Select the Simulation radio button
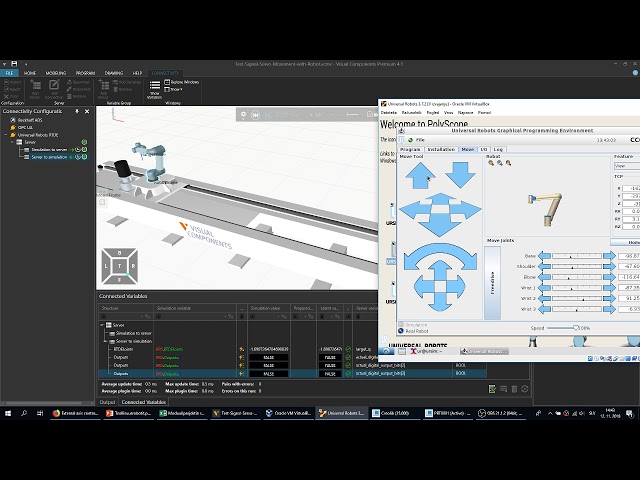 pyautogui.click(x=402, y=324)
